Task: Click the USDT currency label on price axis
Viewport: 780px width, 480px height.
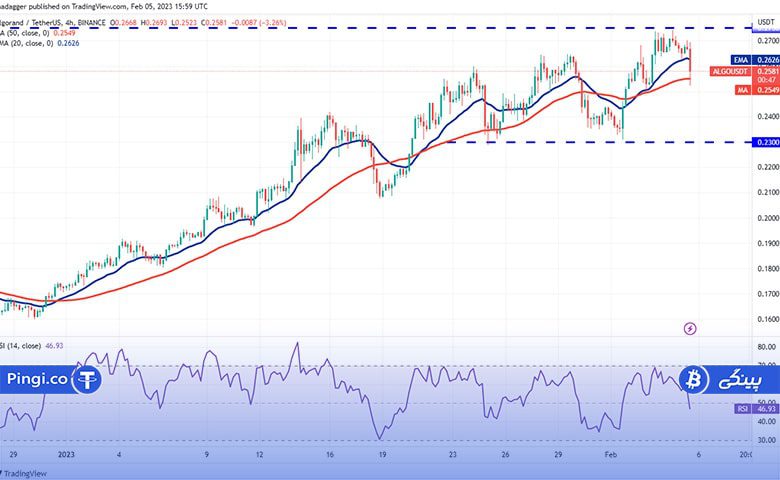Action: [x=766, y=22]
